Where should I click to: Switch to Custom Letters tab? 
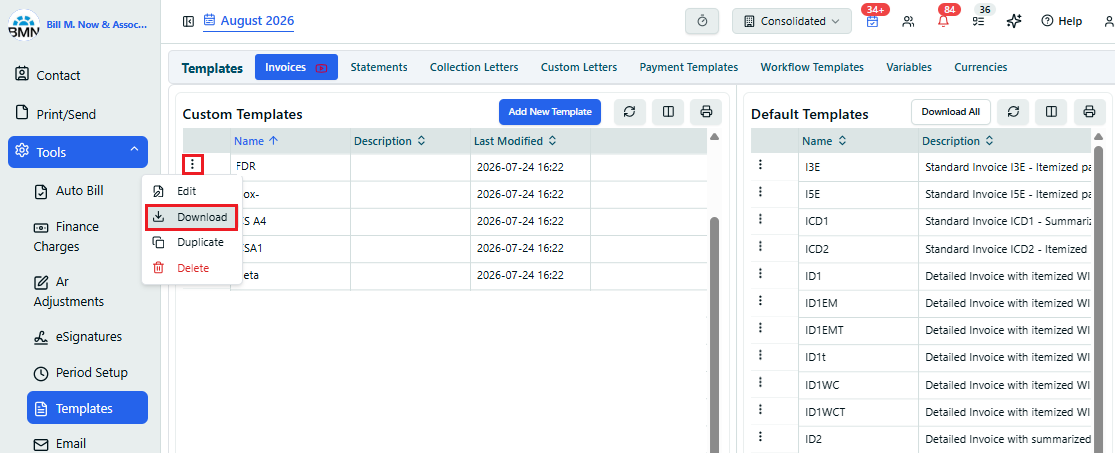click(578, 67)
